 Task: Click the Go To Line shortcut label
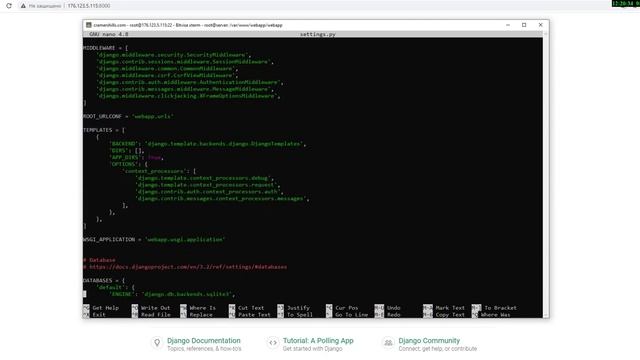(x=351, y=315)
